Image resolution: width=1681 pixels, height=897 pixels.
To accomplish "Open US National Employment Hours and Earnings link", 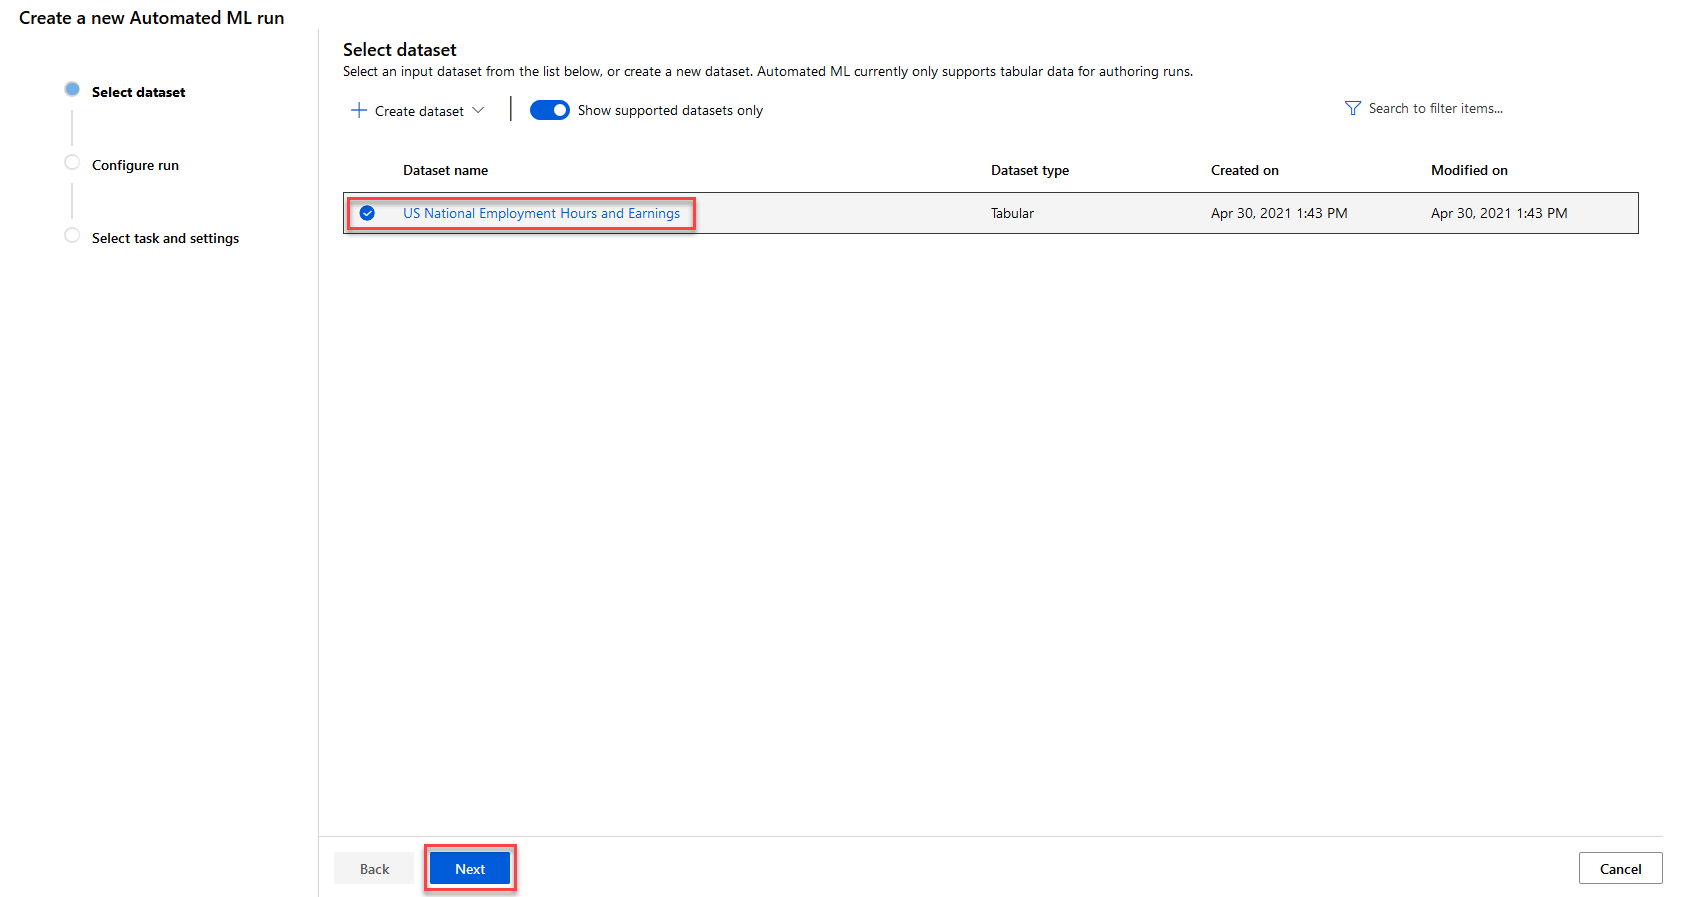I will tap(541, 213).
